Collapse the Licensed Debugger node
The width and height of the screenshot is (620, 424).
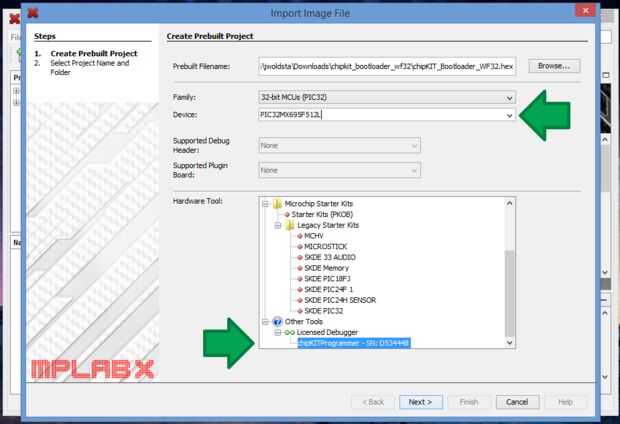pyautogui.click(x=278, y=333)
